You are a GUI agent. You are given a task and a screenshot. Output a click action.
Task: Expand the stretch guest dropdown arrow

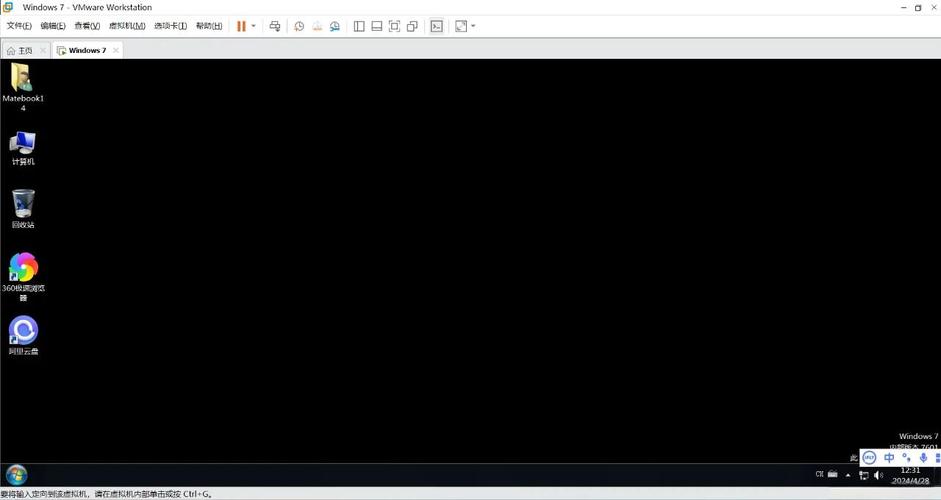pyautogui.click(x=473, y=26)
